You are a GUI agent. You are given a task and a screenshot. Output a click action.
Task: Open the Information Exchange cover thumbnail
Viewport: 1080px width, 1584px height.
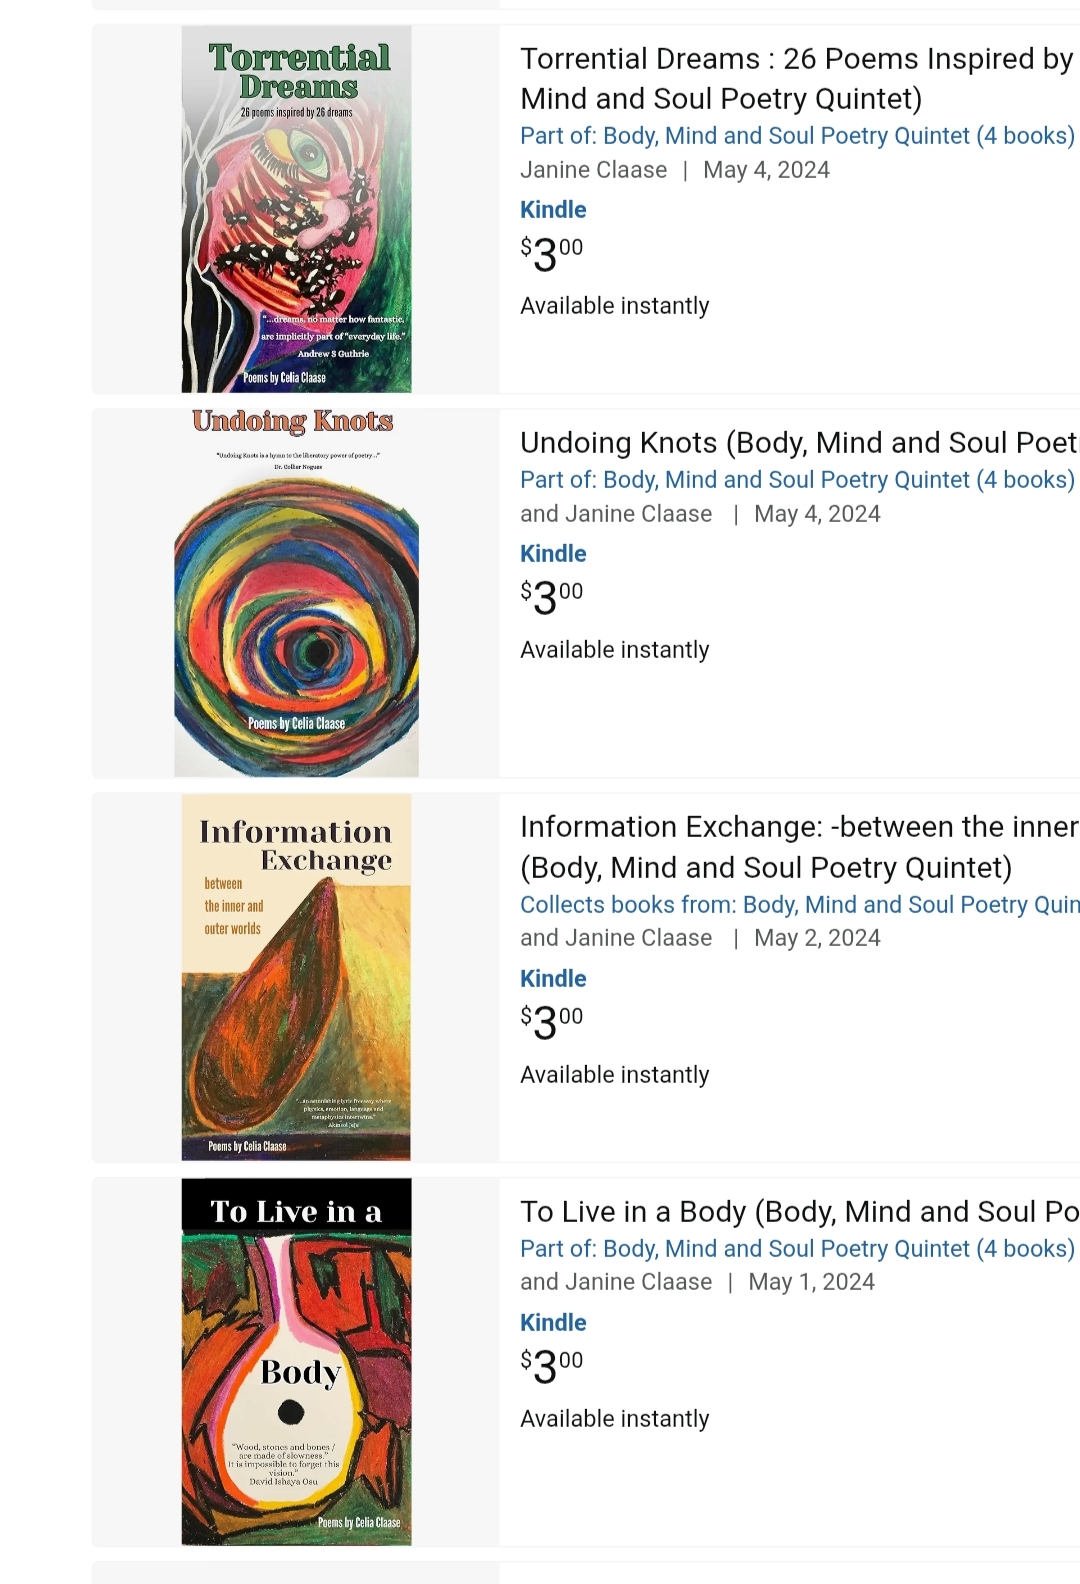[x=296, y=977]
